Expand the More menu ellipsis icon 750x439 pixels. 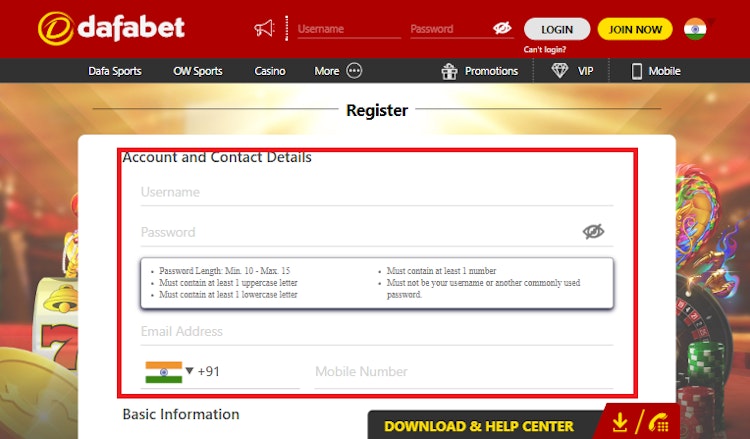[354, 71]
